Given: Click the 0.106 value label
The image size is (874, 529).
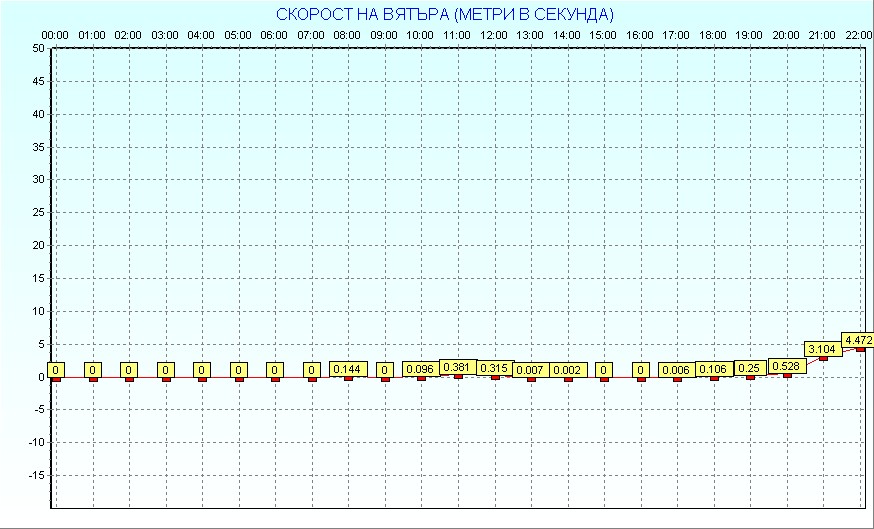Looking at the screenshot, I should tap(713, 369).
